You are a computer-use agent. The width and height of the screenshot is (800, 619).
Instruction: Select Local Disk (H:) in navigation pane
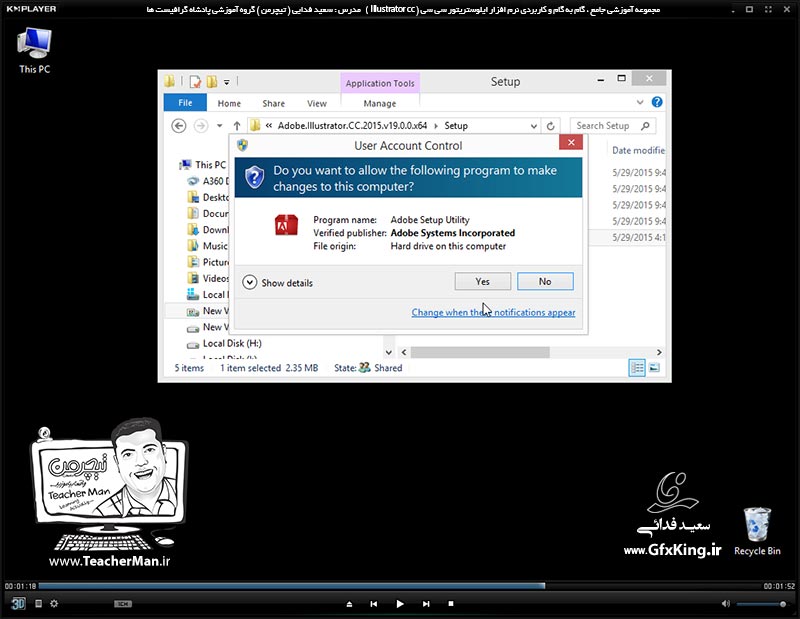(224, 343)
